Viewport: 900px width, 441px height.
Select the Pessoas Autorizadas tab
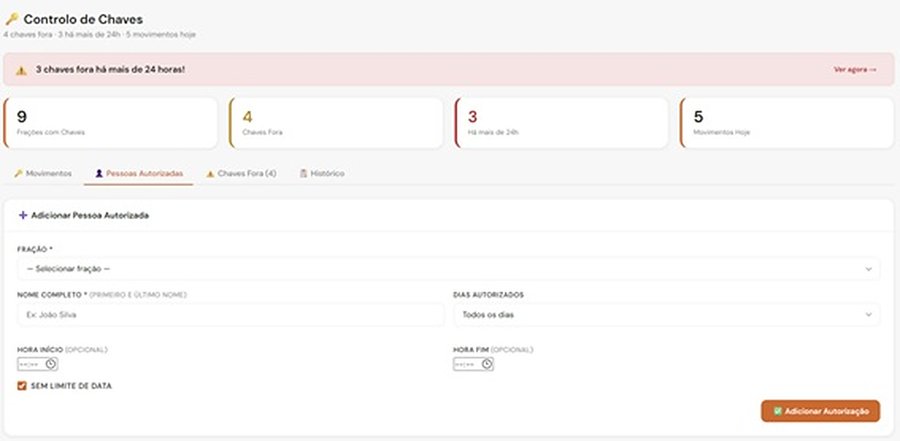139,173
